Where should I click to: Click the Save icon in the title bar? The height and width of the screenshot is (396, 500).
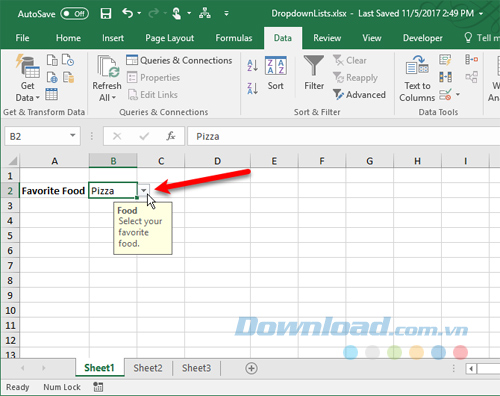106,14
